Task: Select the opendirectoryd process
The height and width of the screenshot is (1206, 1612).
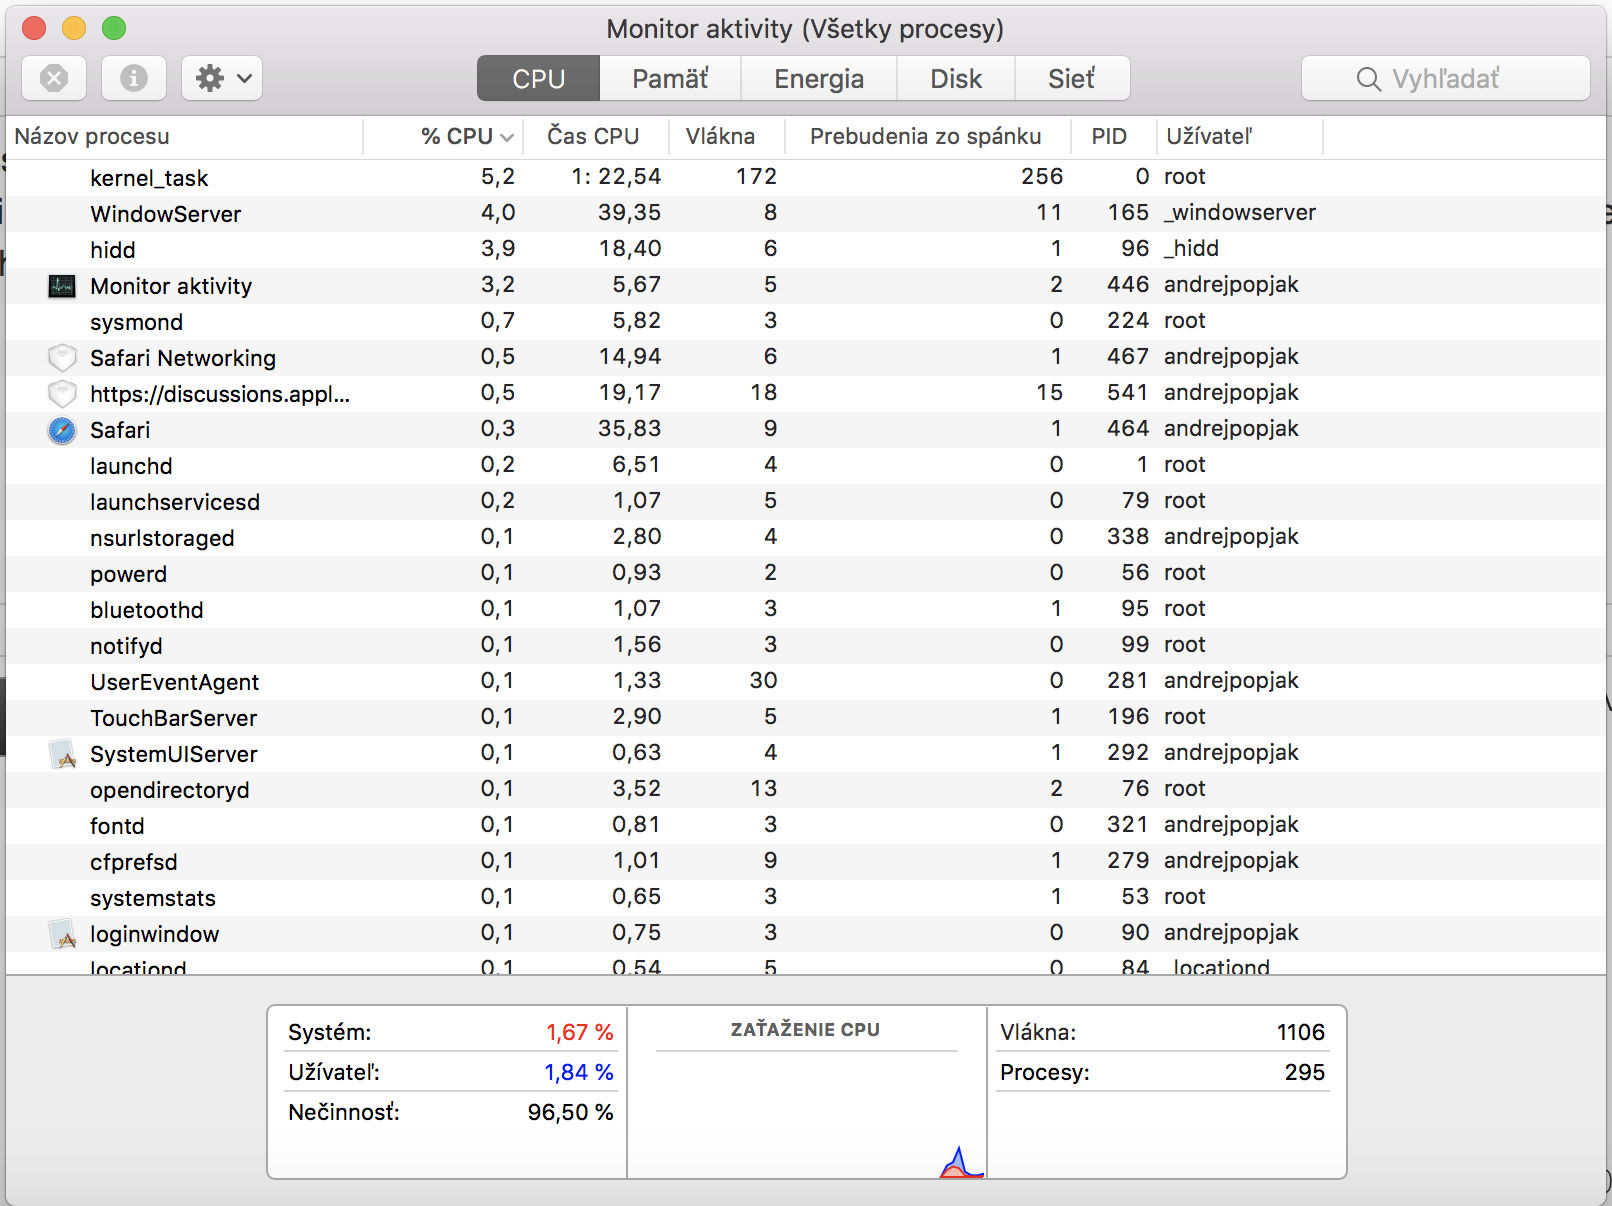Action: click(806, 790)
